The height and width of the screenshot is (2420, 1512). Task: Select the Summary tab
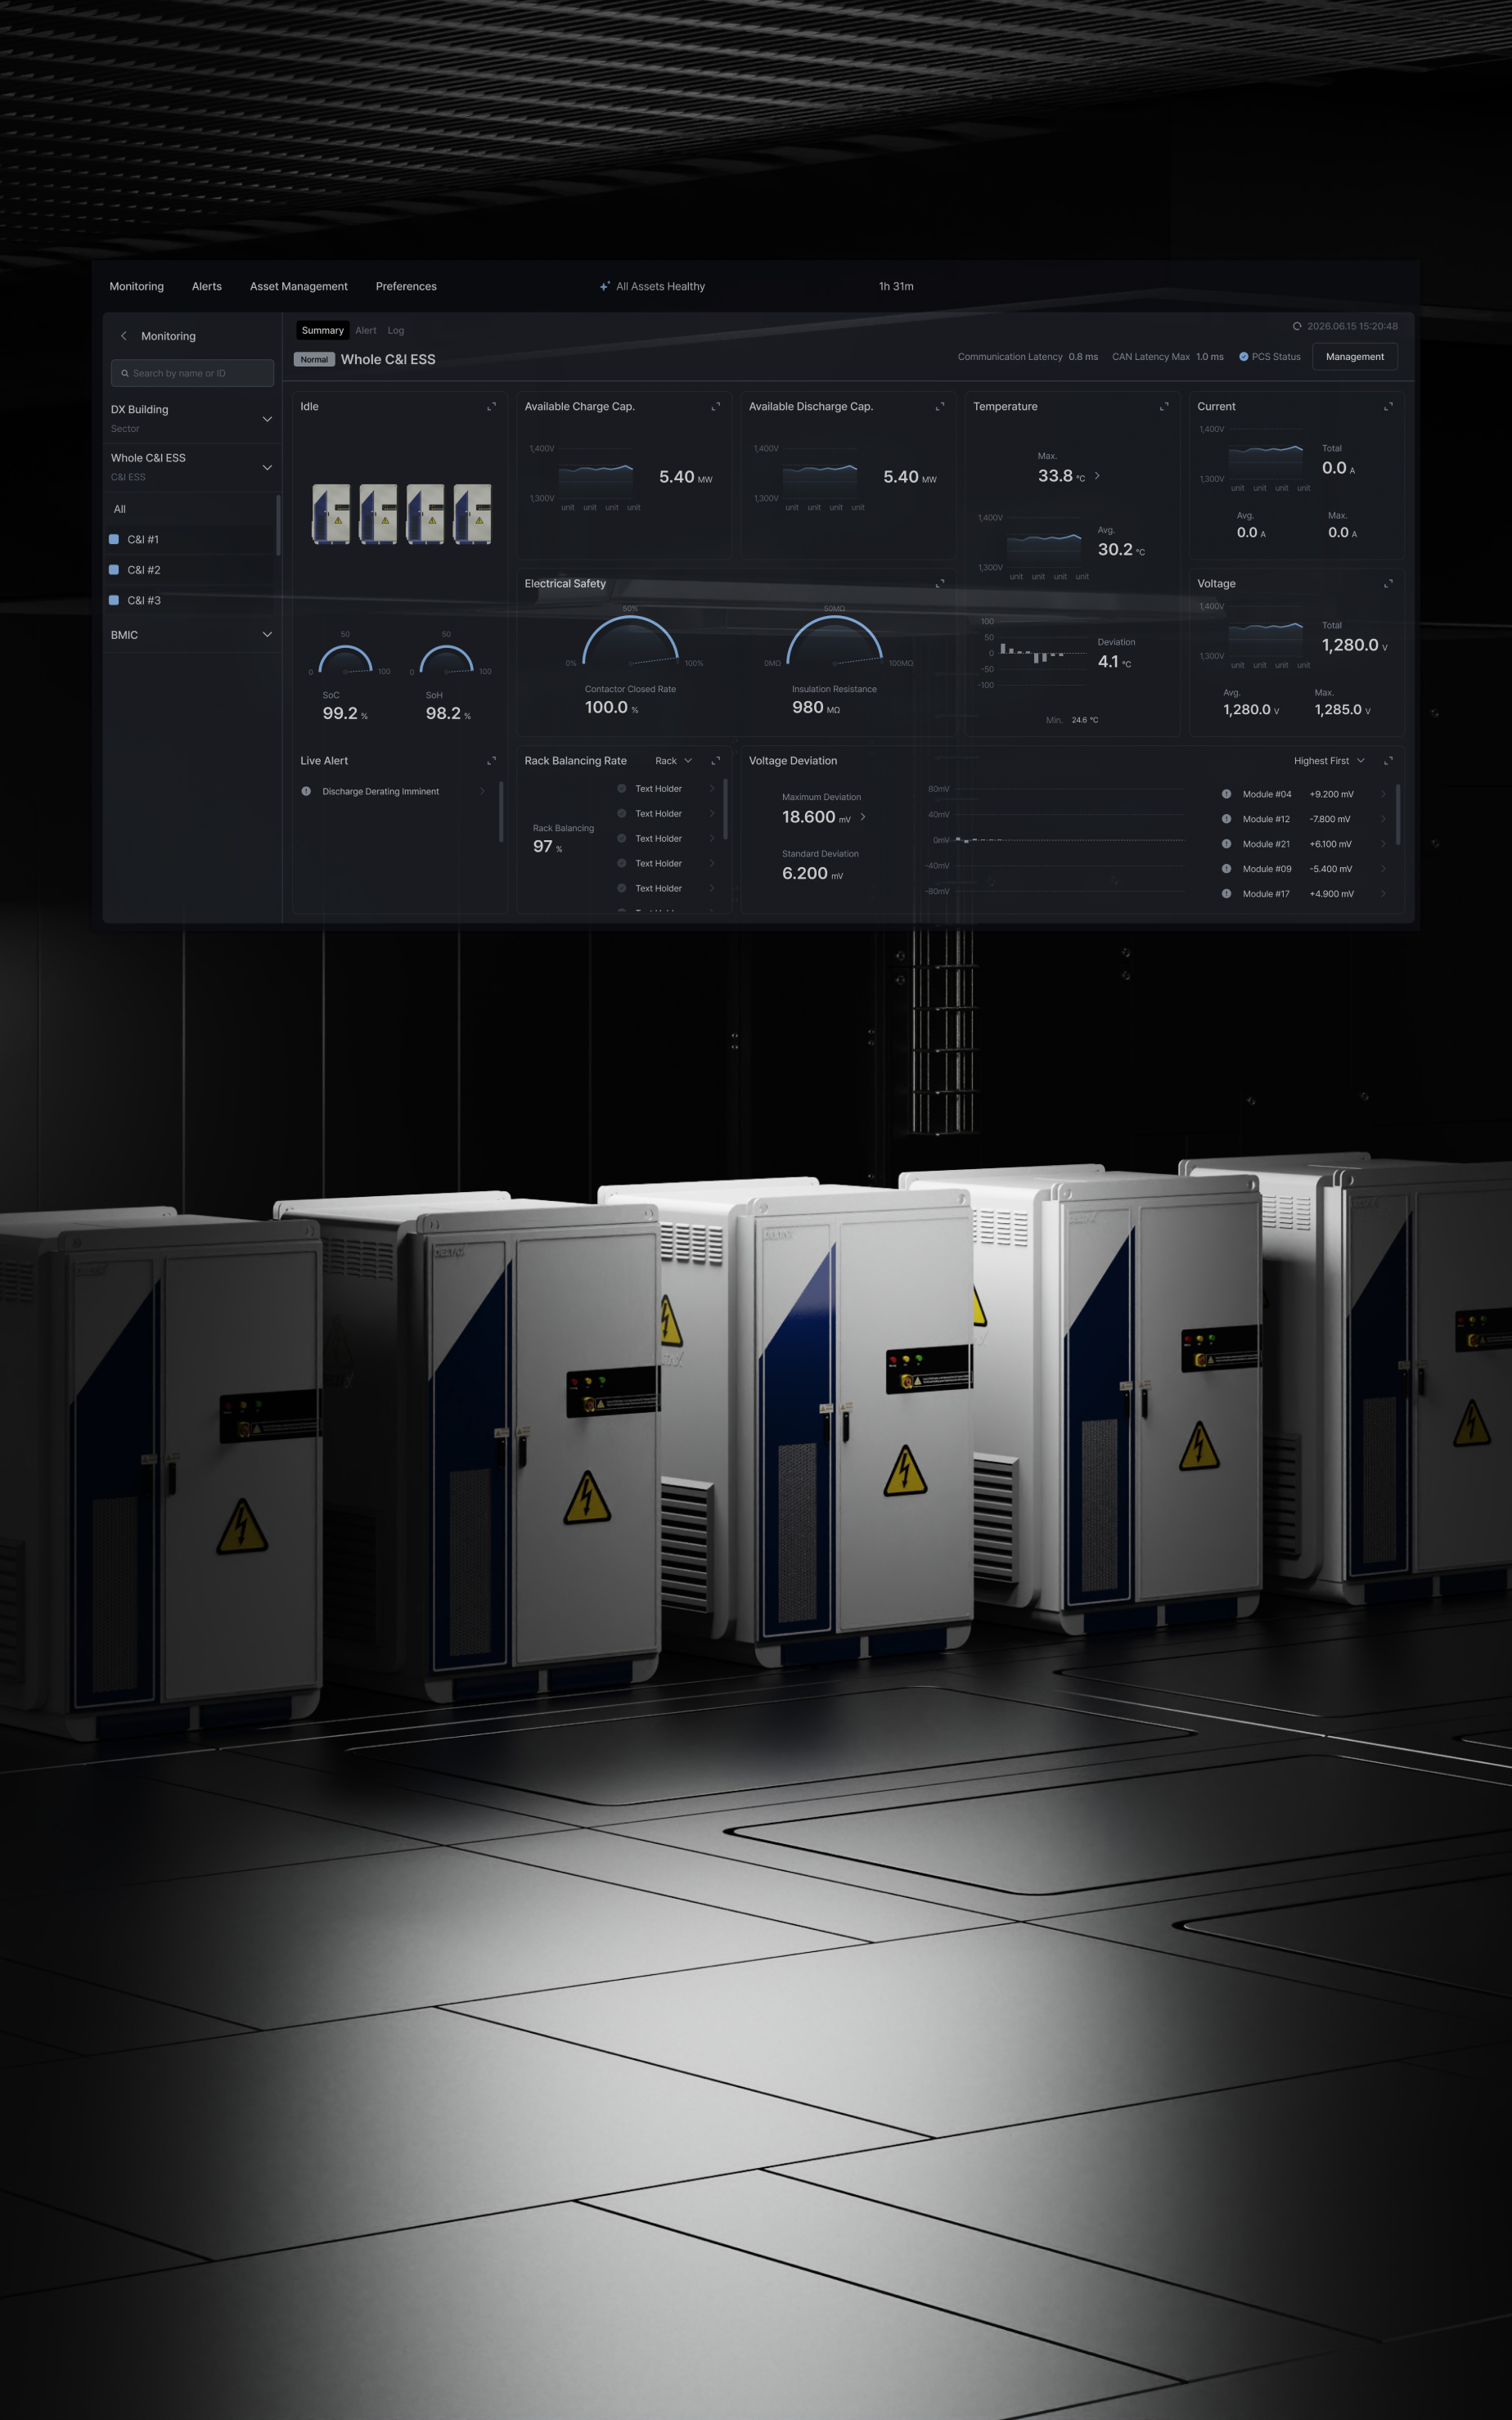click(323, 330)
